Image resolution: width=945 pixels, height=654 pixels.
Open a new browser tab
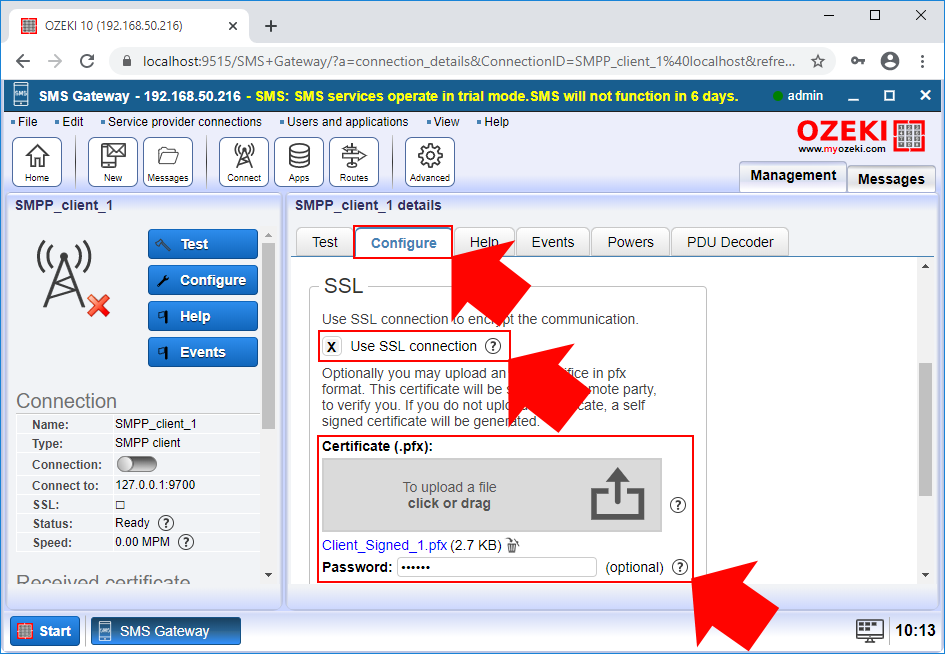click(x=271, y=26)
